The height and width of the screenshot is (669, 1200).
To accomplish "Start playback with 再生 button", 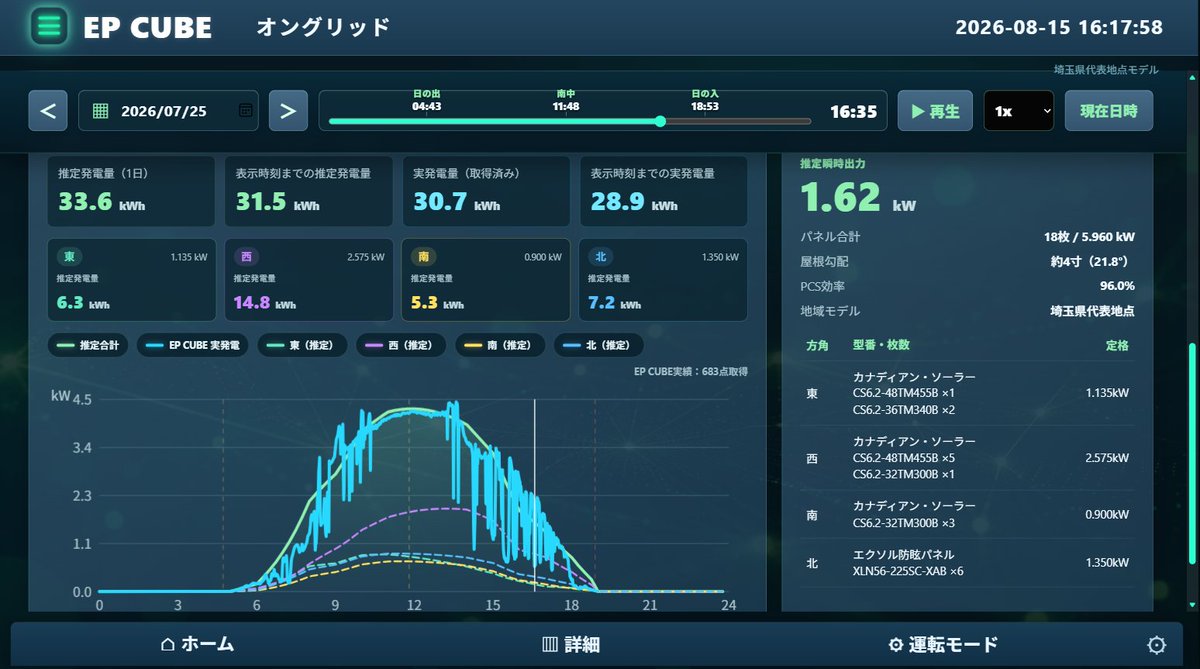I will coord(935,111).
